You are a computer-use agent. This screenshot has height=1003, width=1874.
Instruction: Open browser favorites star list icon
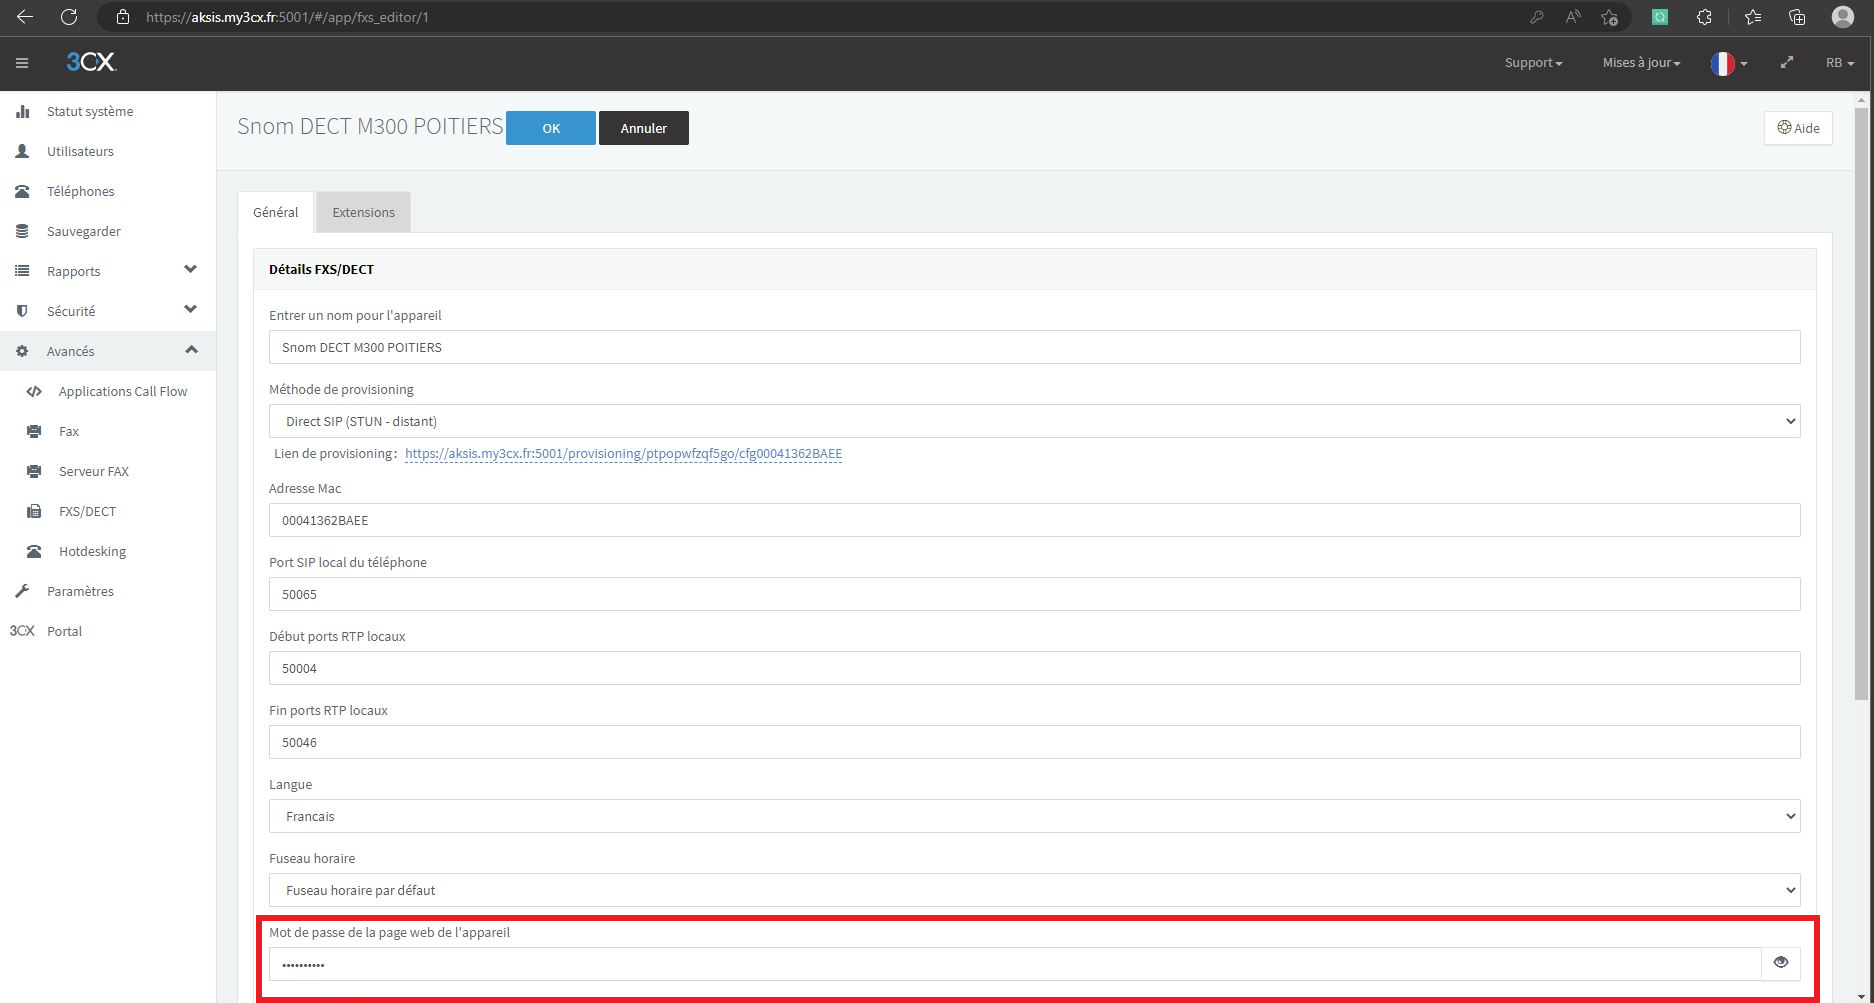(1753, 17)
